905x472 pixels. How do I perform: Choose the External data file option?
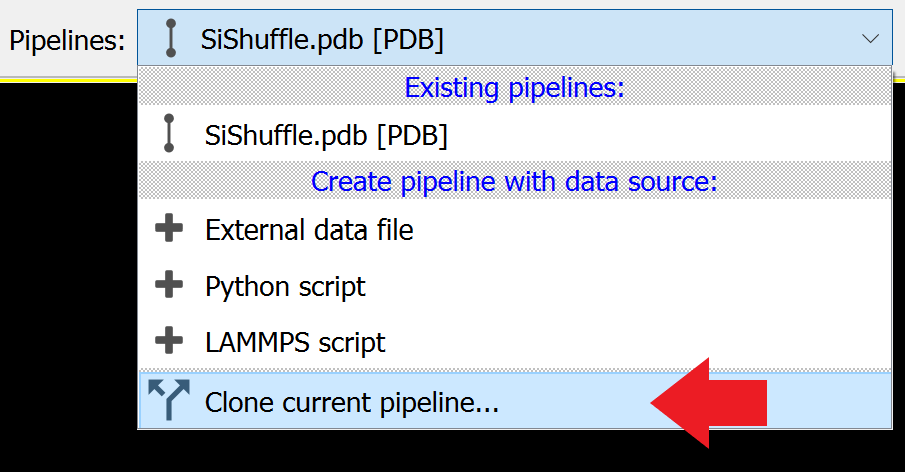pyautogui.click(x=309, y=230)
